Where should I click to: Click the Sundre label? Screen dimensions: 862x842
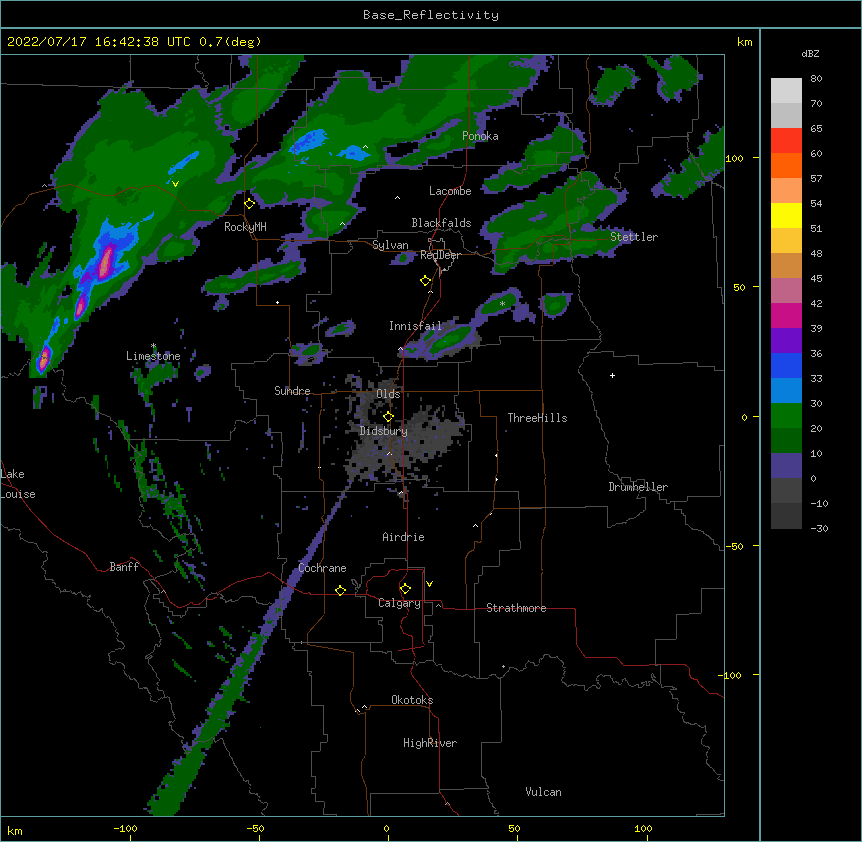(292, 391)
